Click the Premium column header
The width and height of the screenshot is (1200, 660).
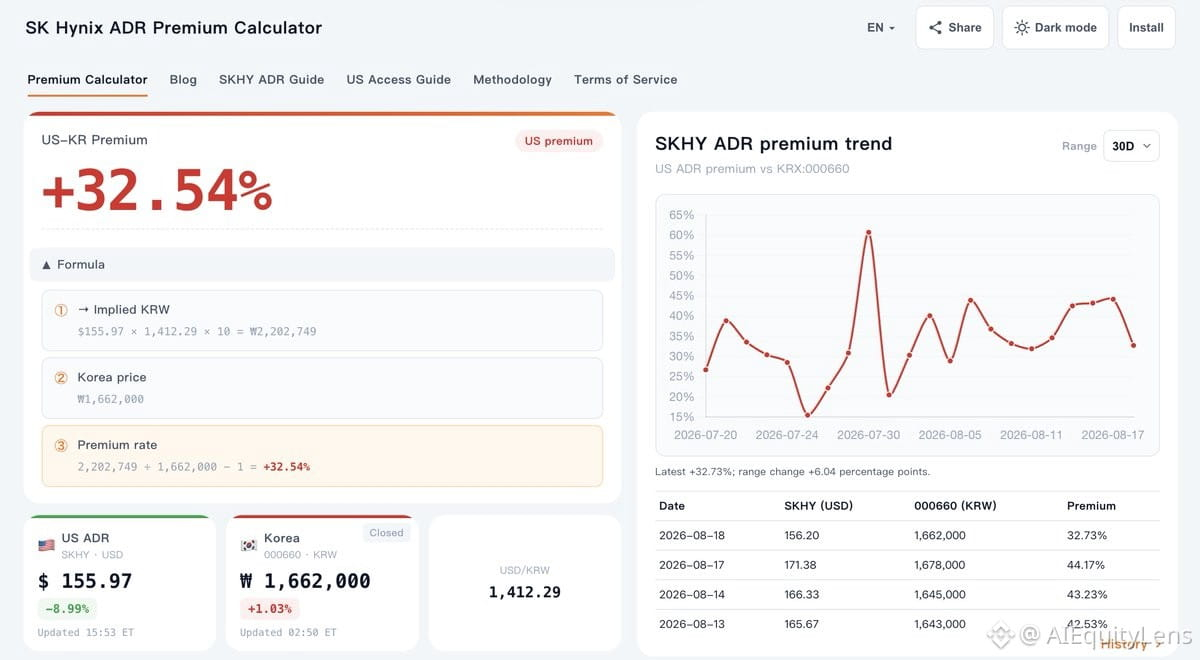(1091, 506)
